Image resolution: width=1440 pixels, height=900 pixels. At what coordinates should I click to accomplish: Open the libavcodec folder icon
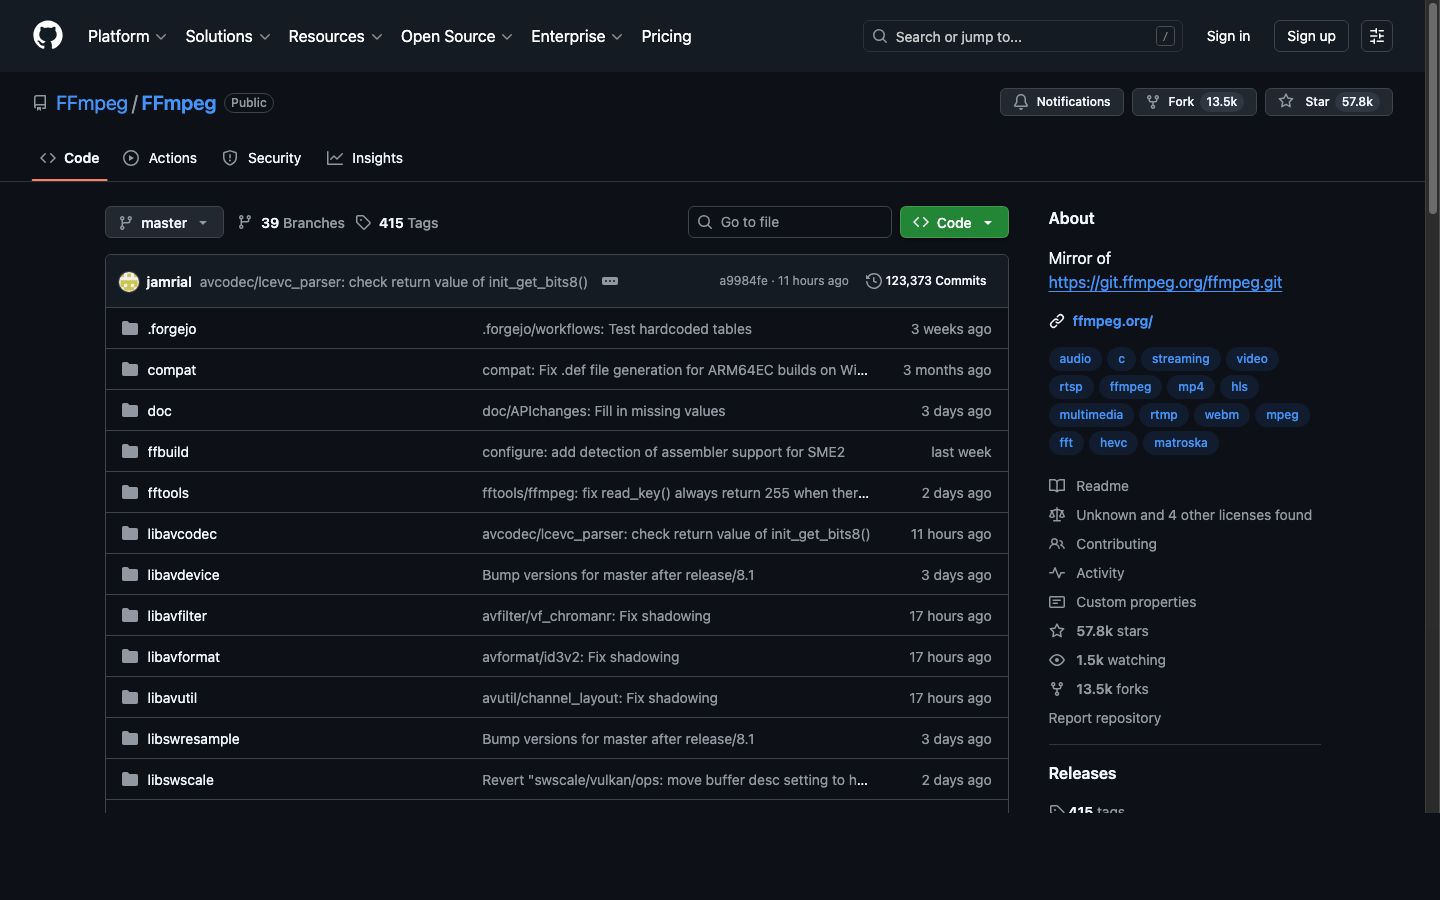129,533
